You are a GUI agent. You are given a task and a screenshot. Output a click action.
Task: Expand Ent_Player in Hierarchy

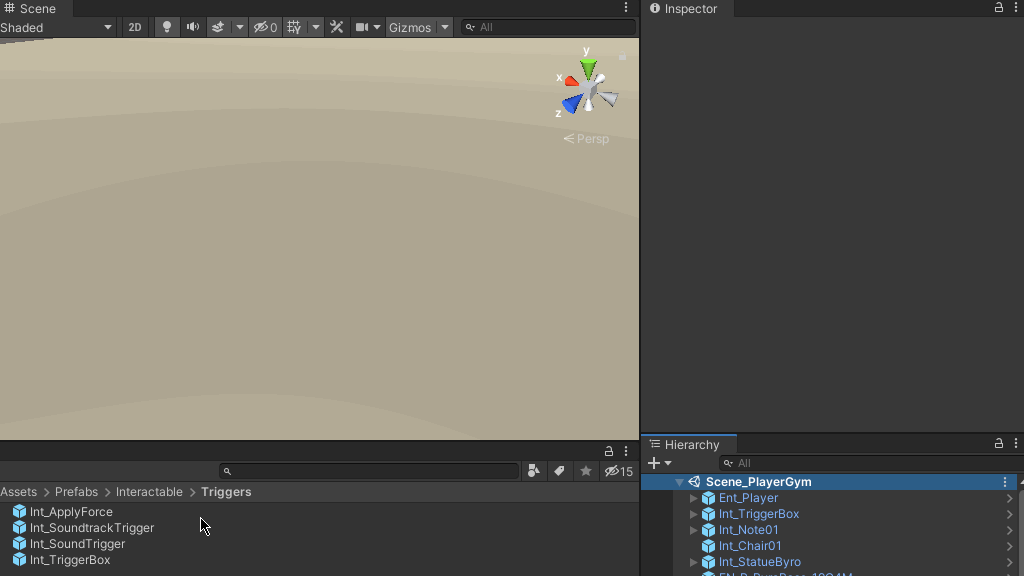(x=694, y=498)
